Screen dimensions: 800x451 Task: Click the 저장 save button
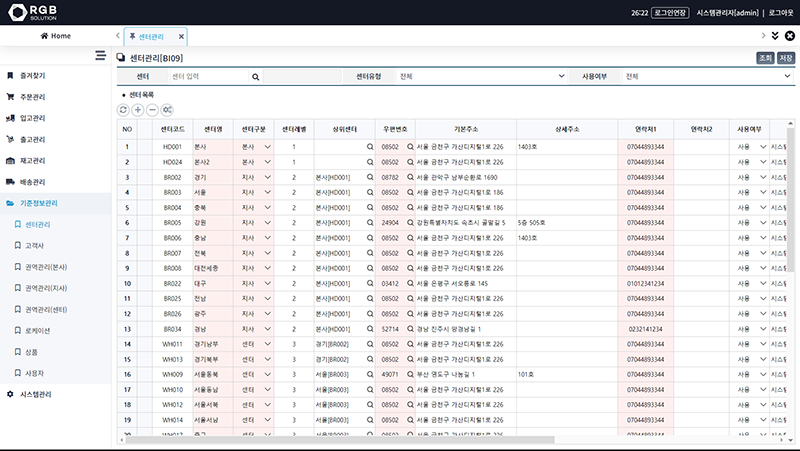tap(786, 58)
